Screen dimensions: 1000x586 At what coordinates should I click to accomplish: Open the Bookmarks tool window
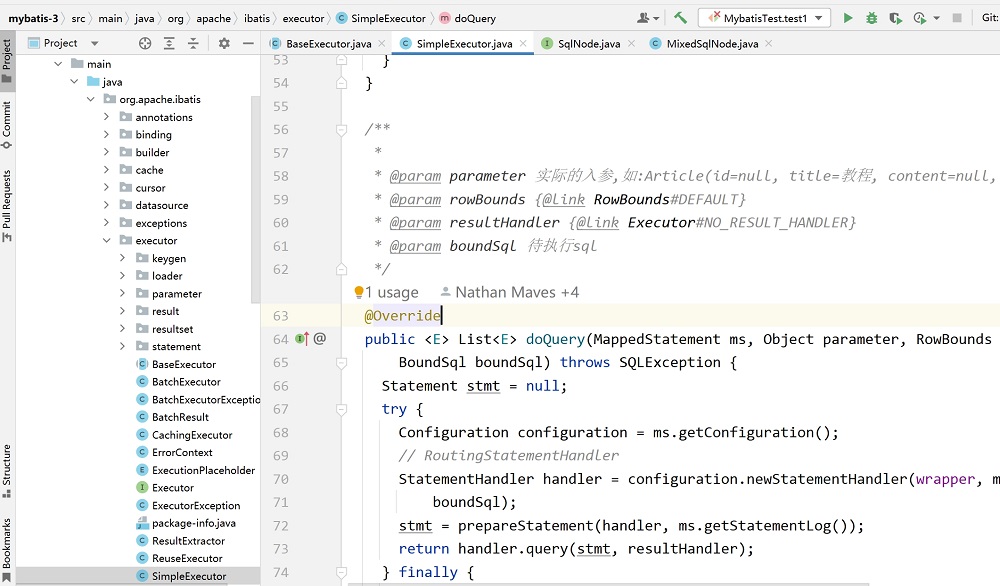click(x=7, y=550)
